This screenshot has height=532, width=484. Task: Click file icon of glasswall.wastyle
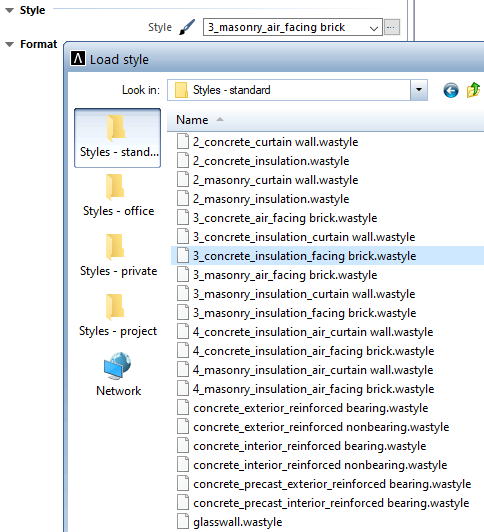(x=183, y=521)
